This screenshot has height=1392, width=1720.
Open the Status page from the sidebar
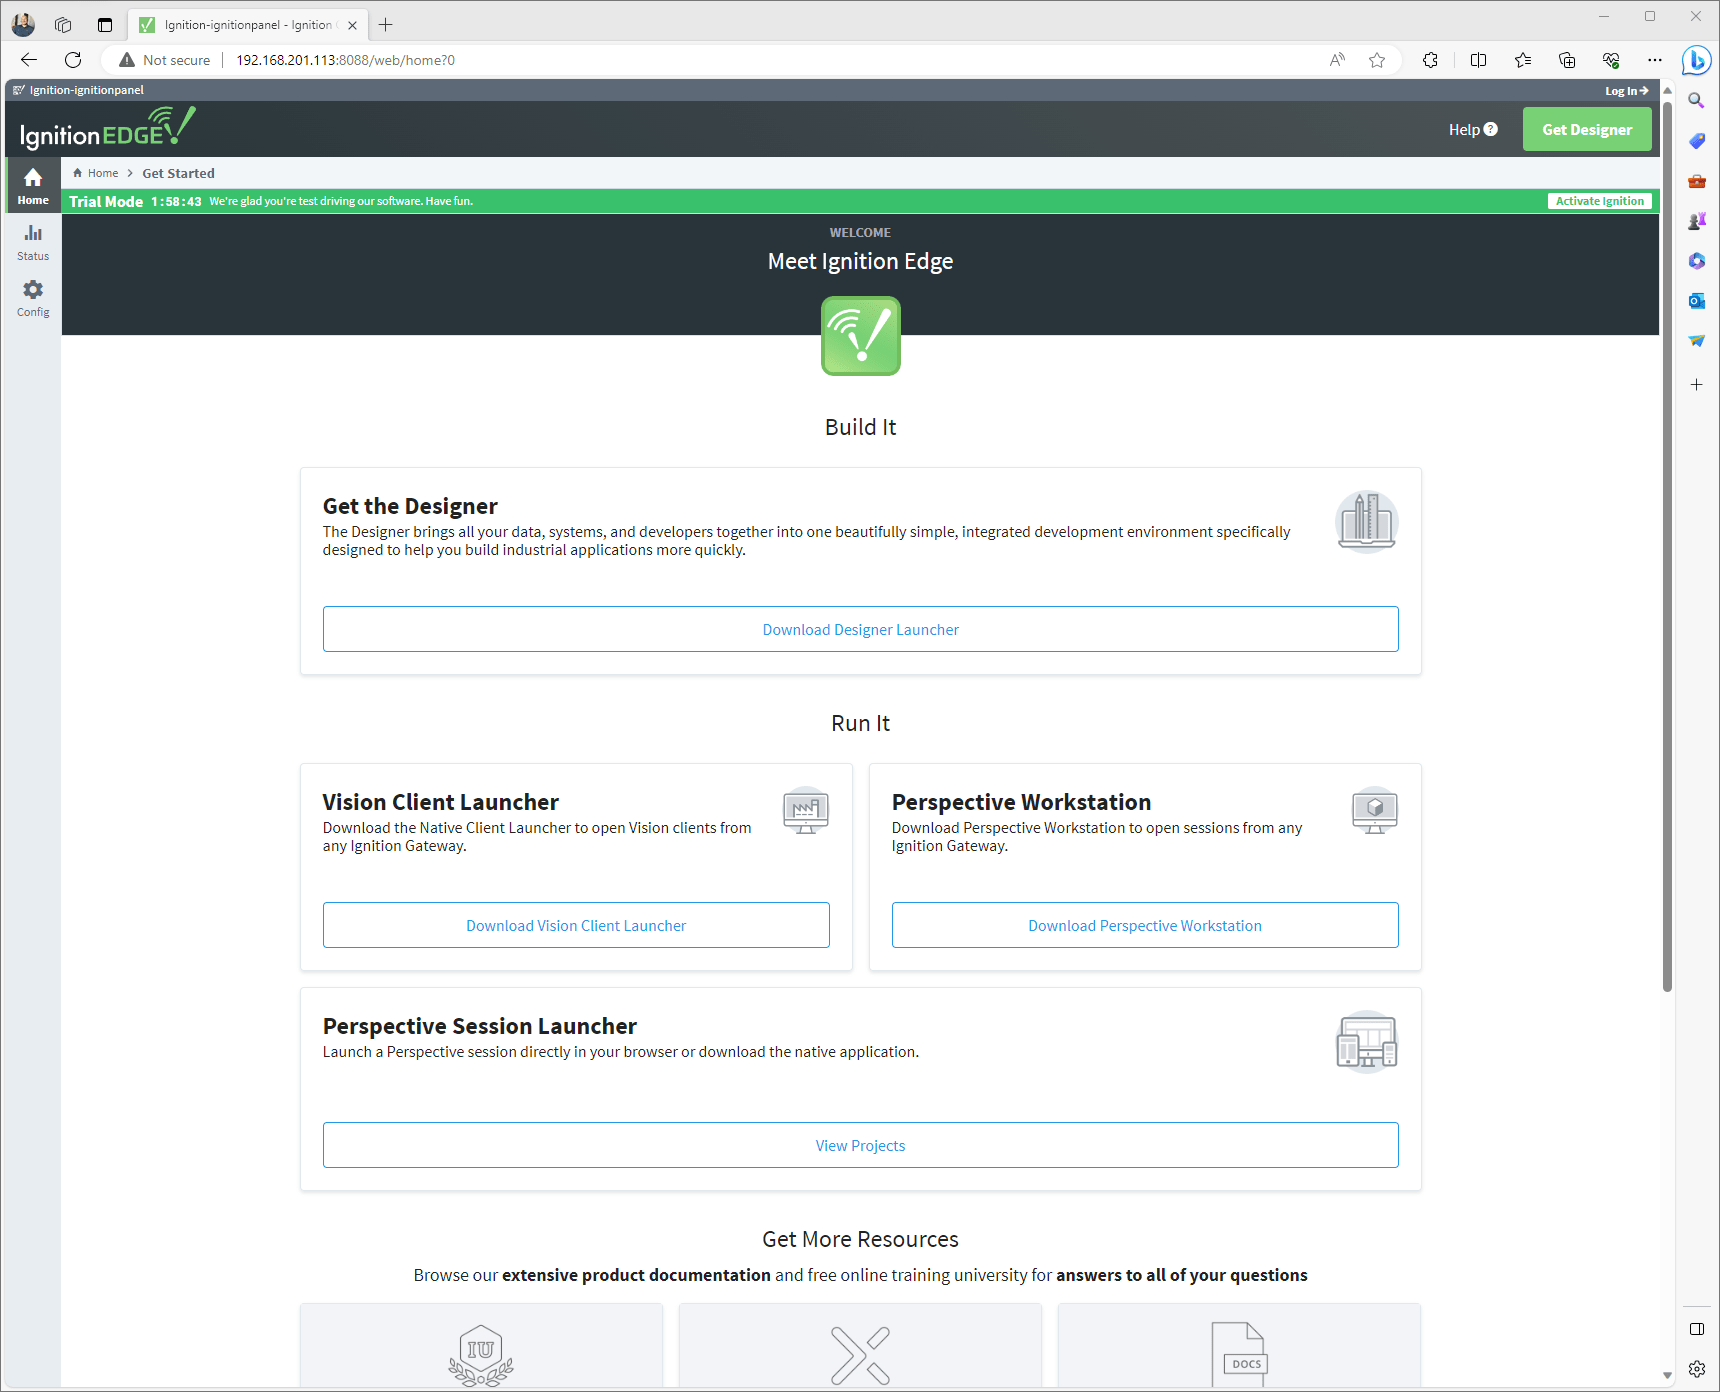(x=32, y=241)
